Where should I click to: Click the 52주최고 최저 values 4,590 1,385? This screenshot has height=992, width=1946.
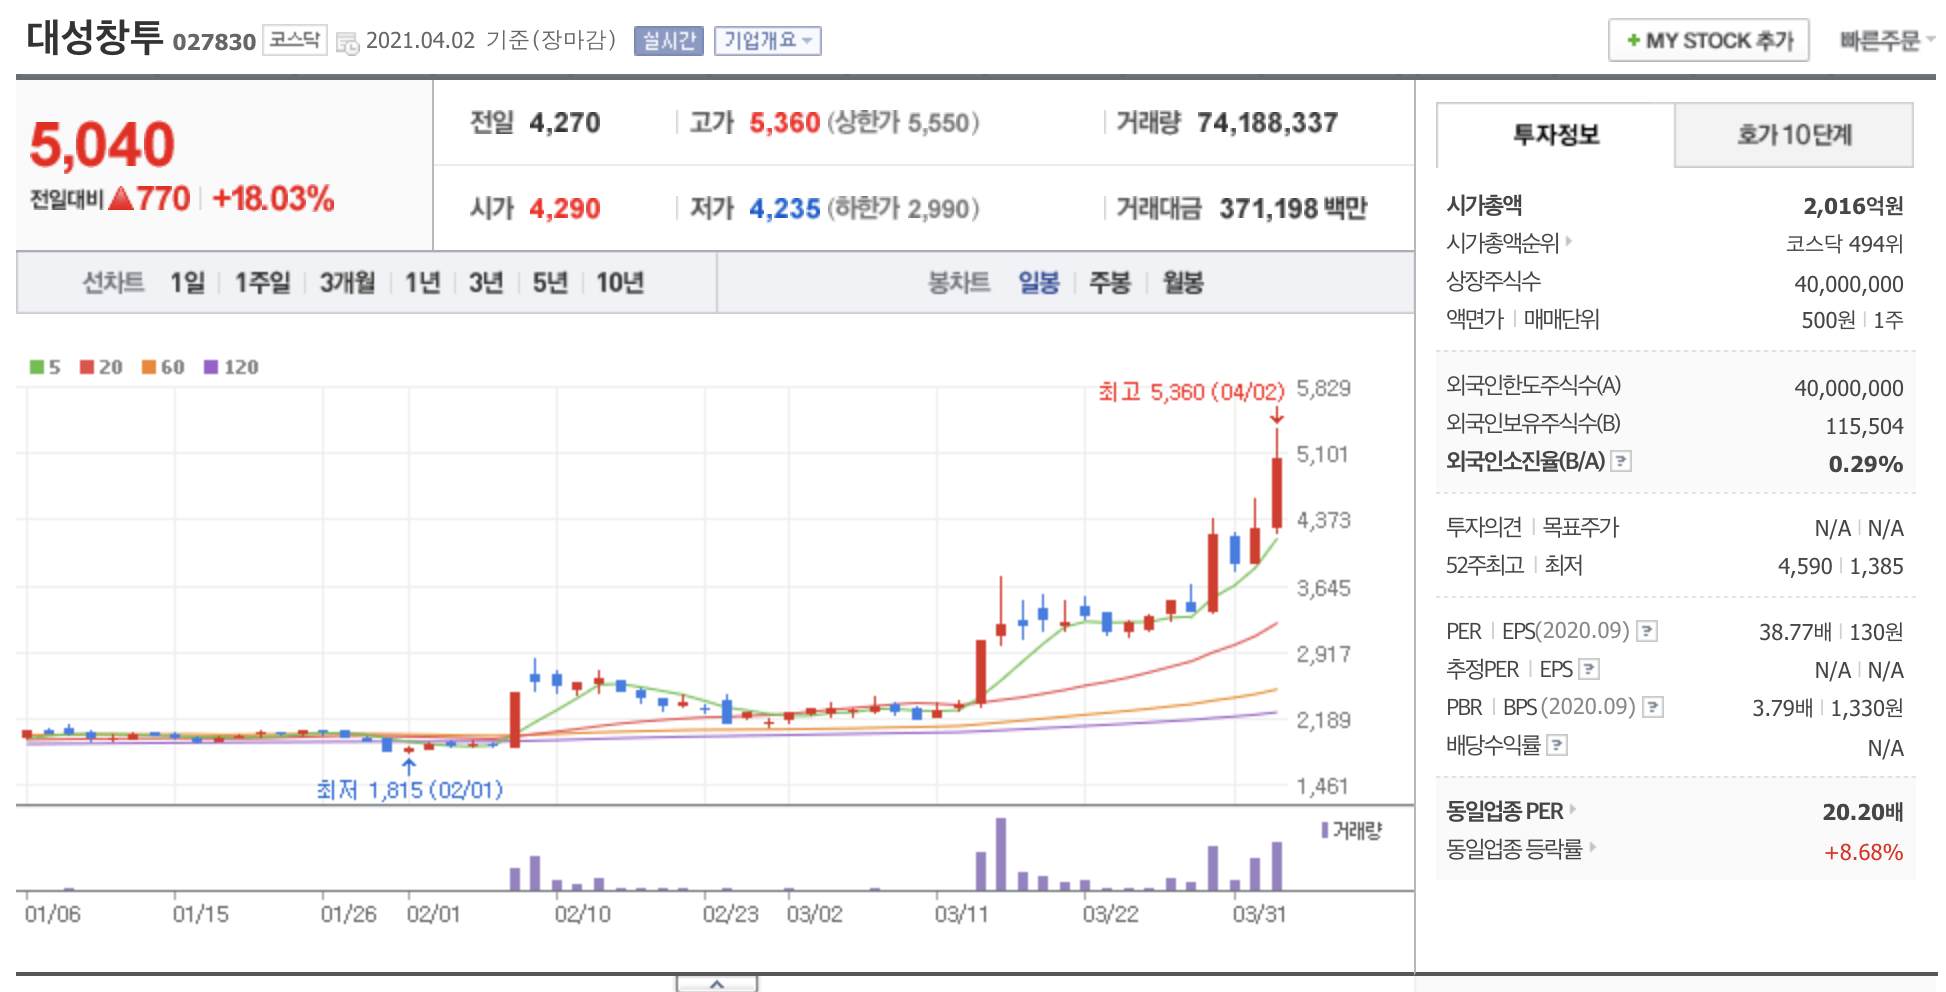point(1841,566)
